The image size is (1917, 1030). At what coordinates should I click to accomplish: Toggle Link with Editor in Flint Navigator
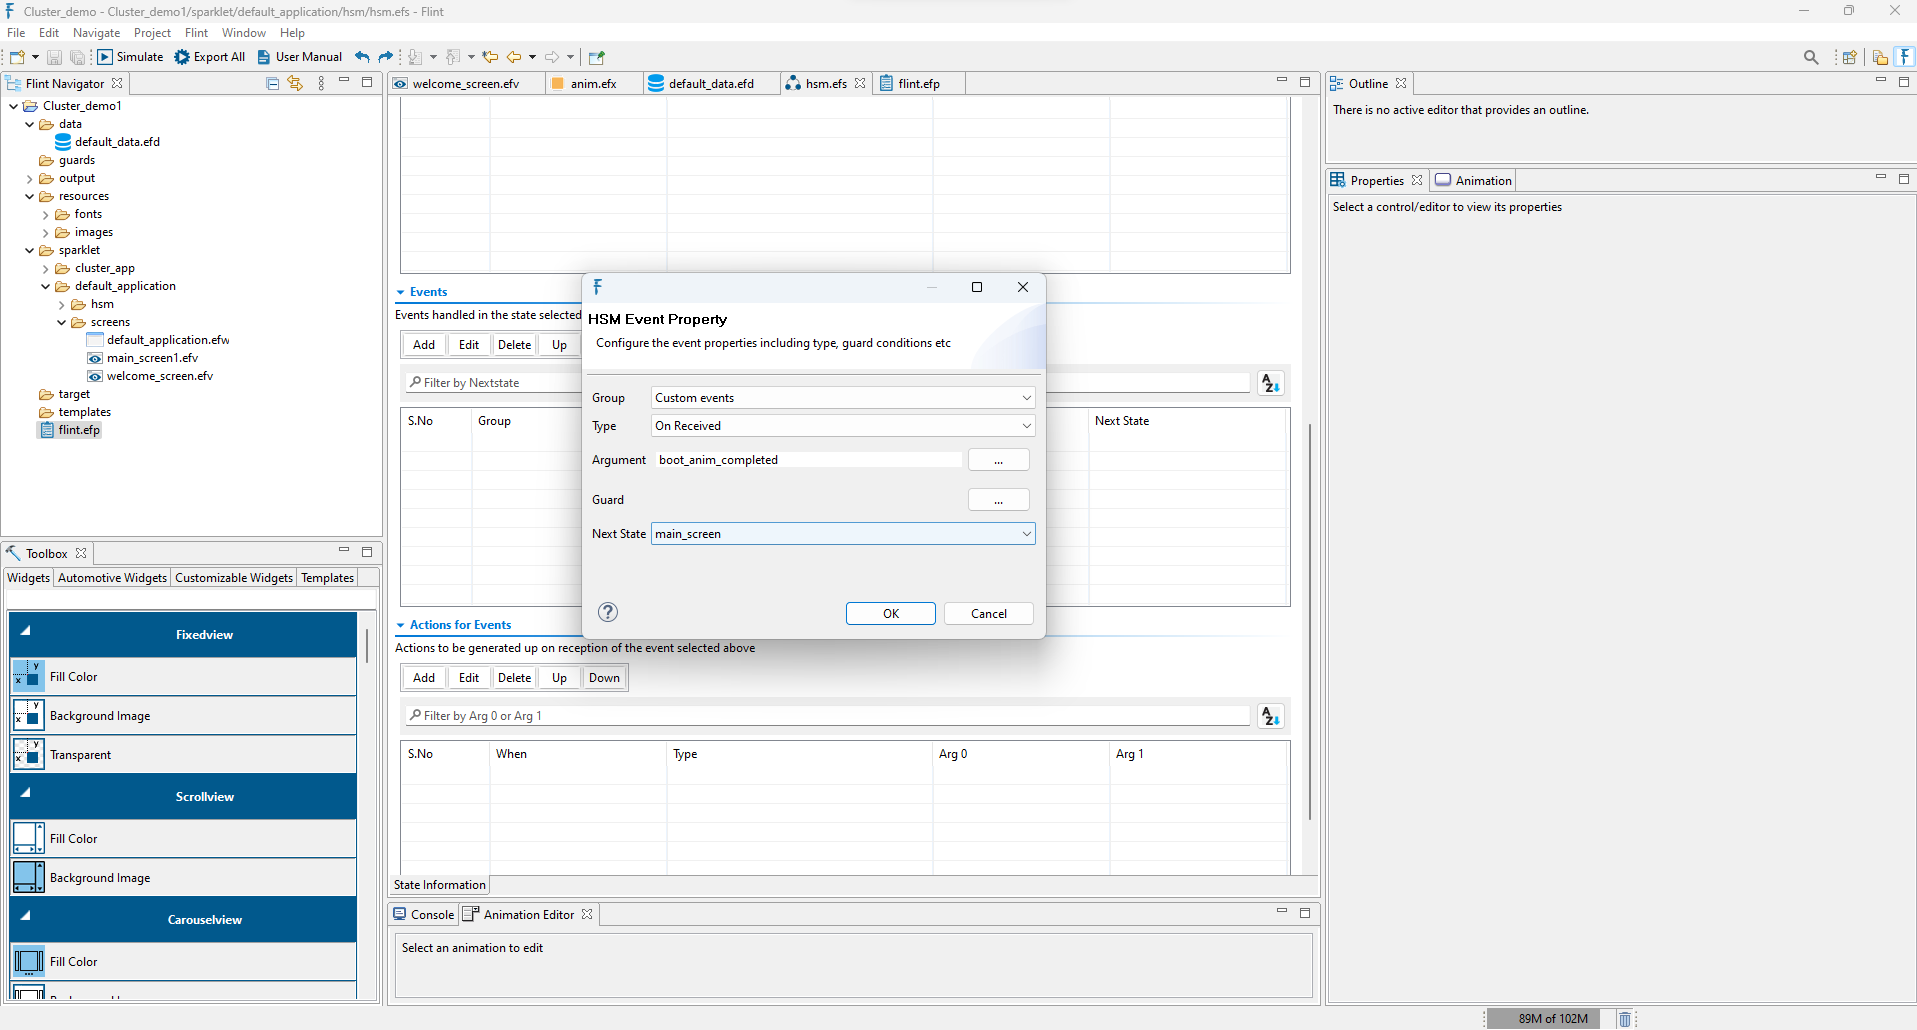point(295,83)
